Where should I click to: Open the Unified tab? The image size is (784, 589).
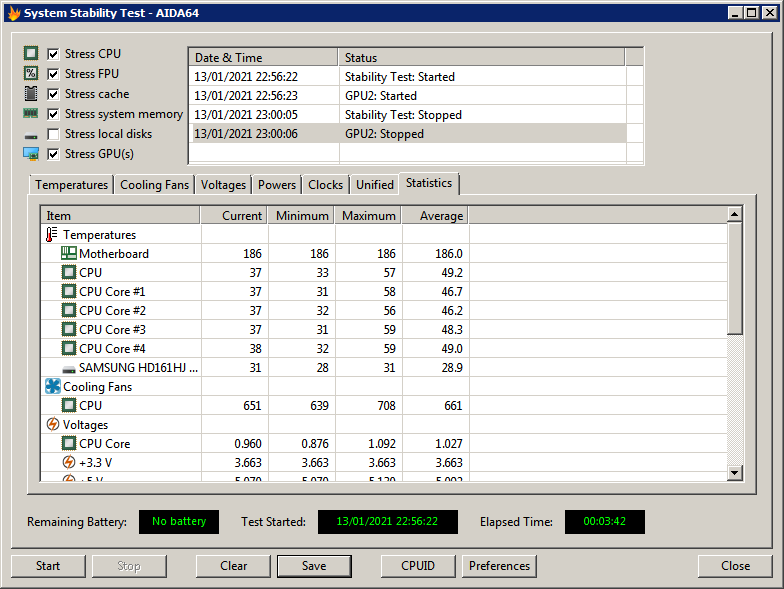click(374, 184)
